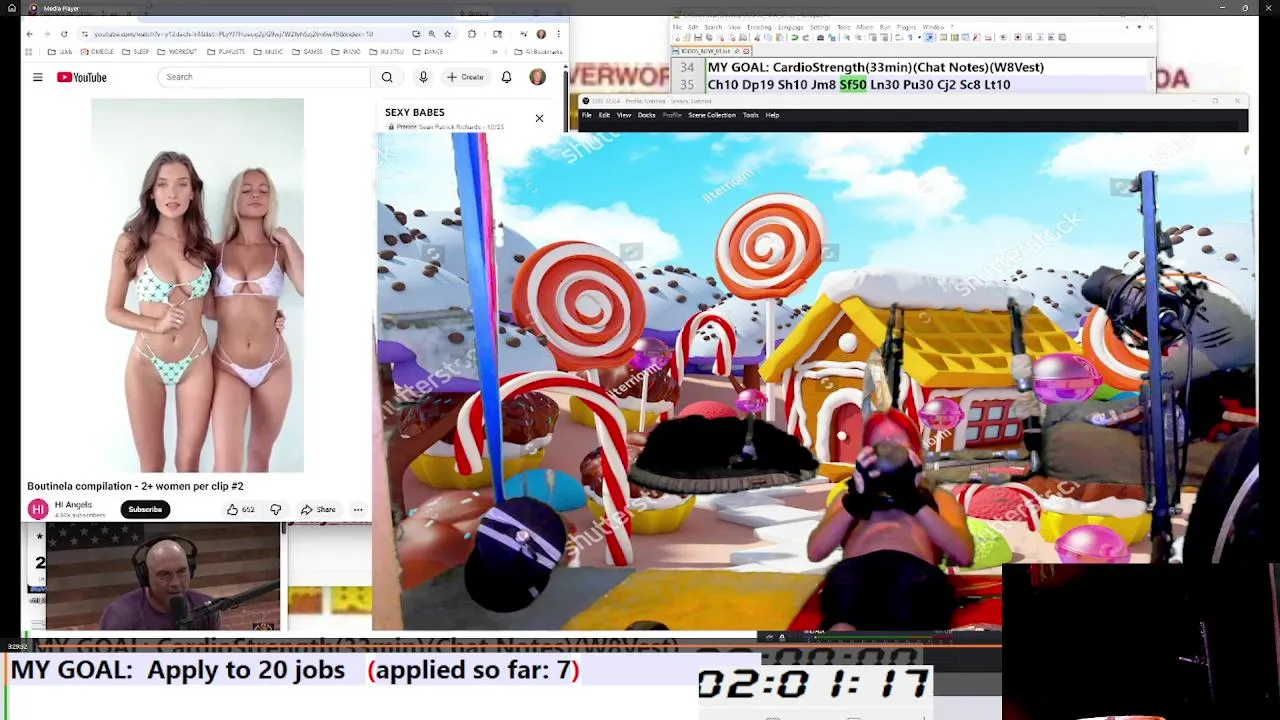Click the highlighted Sf50 text in Notepad++
This screenshot has height=720, width=1280.
click(853, 85)
